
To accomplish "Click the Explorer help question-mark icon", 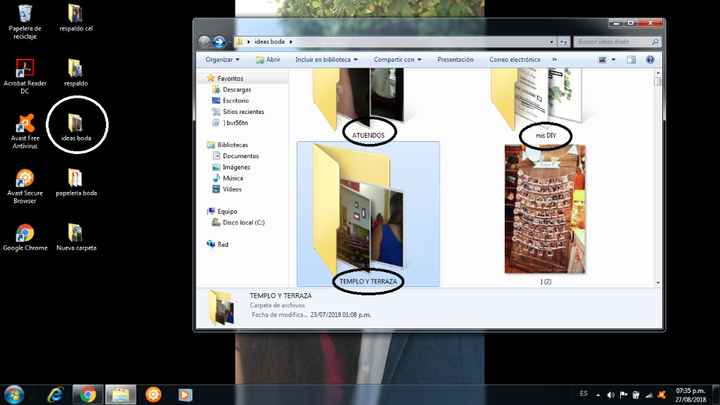I will 650,60.
